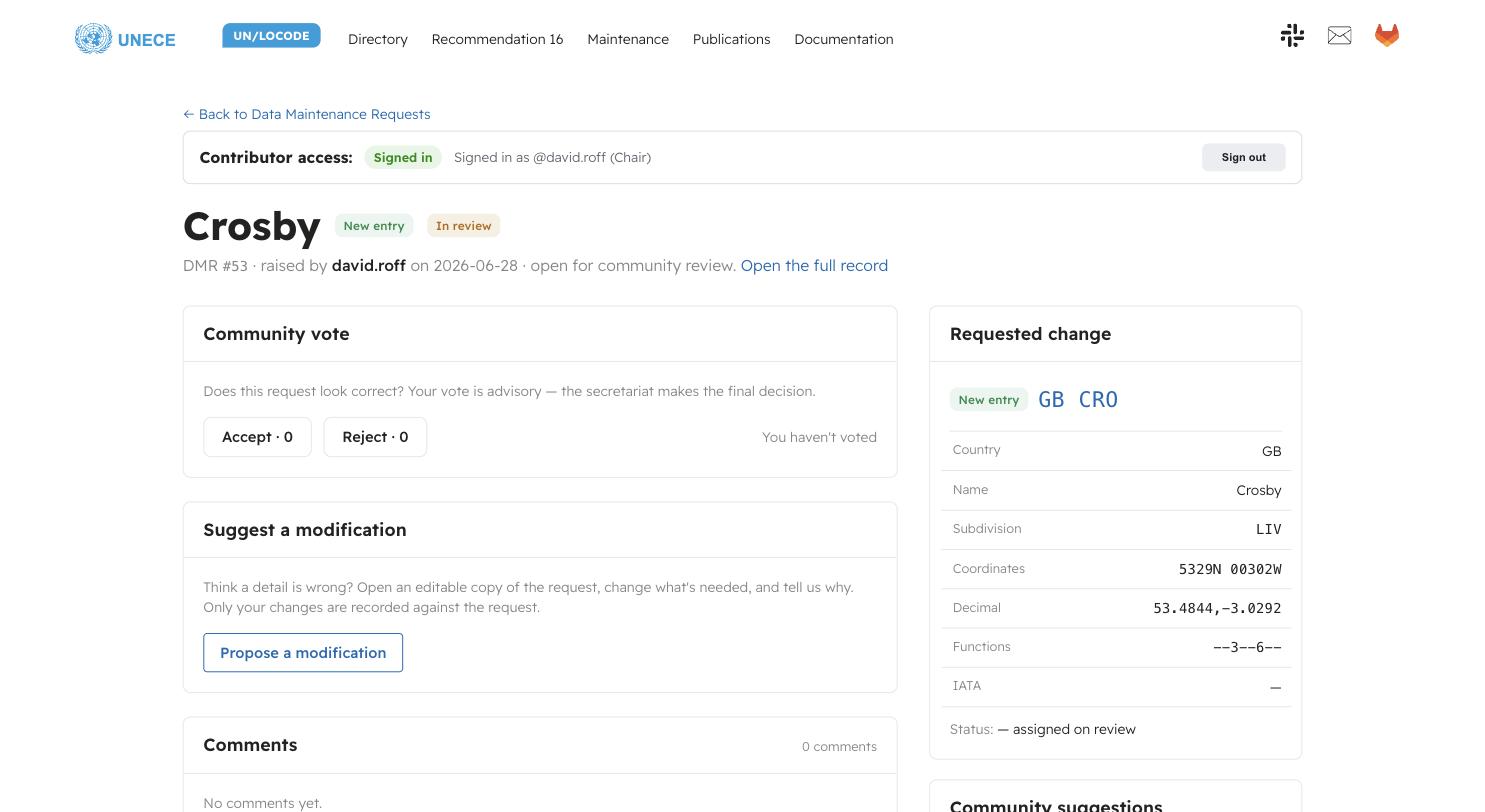This screenshot has height=812, width=1485.
Task: Click the New entry badge beside Crosby title
Action: click(374, 226)
